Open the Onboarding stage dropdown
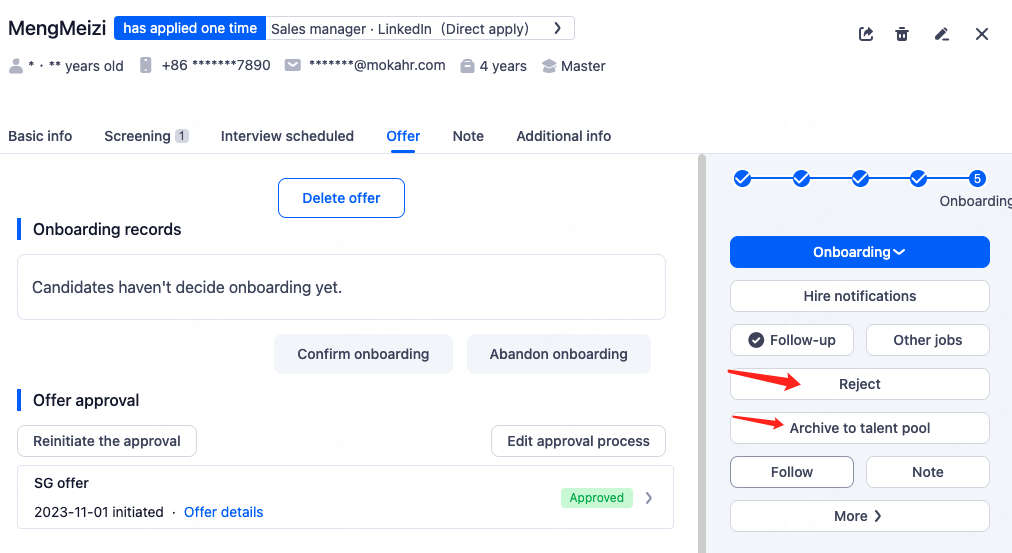The width and height of the screenshot is (1012, 553). tap(859, 252)
